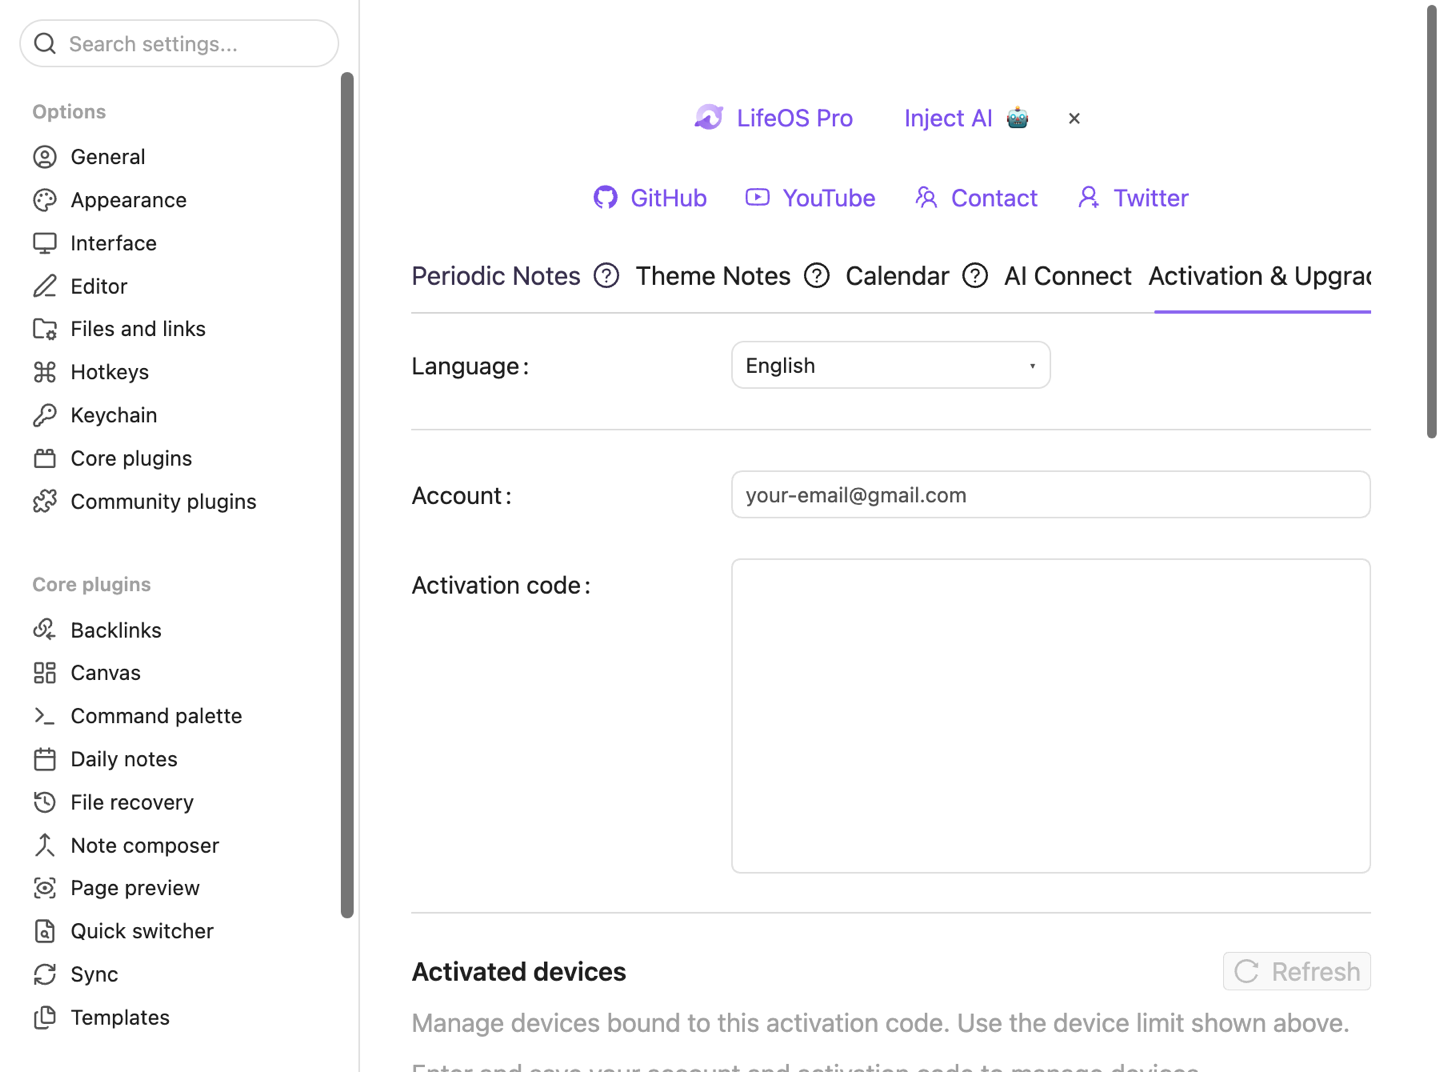Click the Command palette terminal icon

(45, 716)
